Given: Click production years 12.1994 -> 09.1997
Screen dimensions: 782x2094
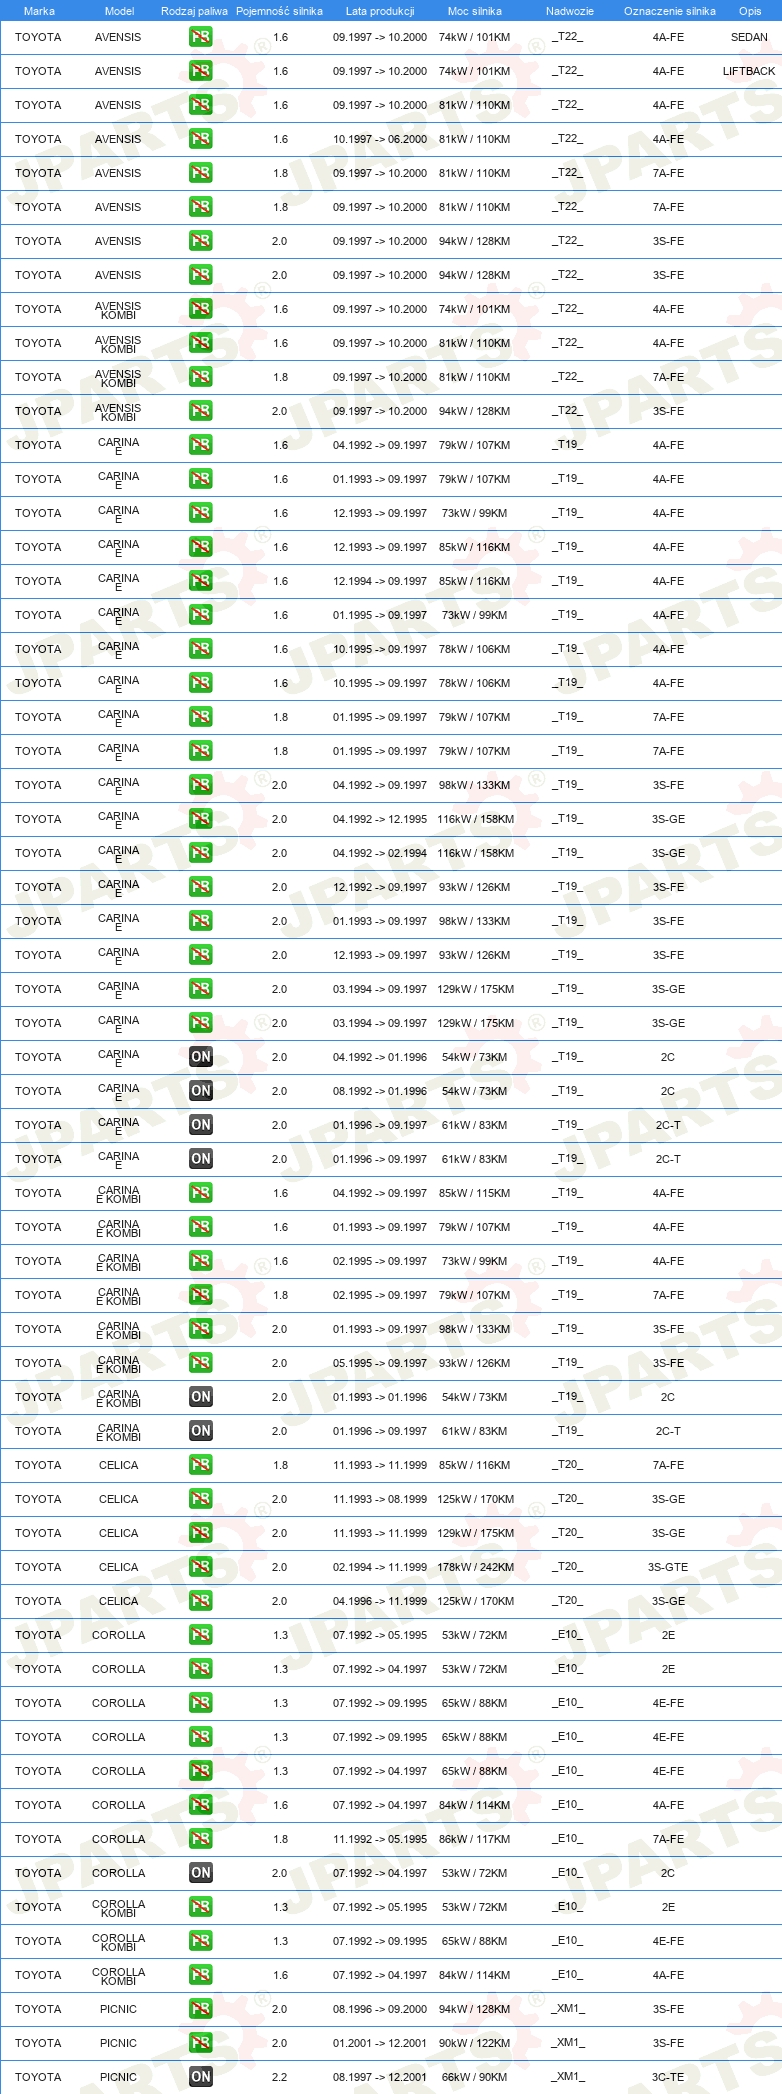Looking at the screenshot, I should click(380, 581).
